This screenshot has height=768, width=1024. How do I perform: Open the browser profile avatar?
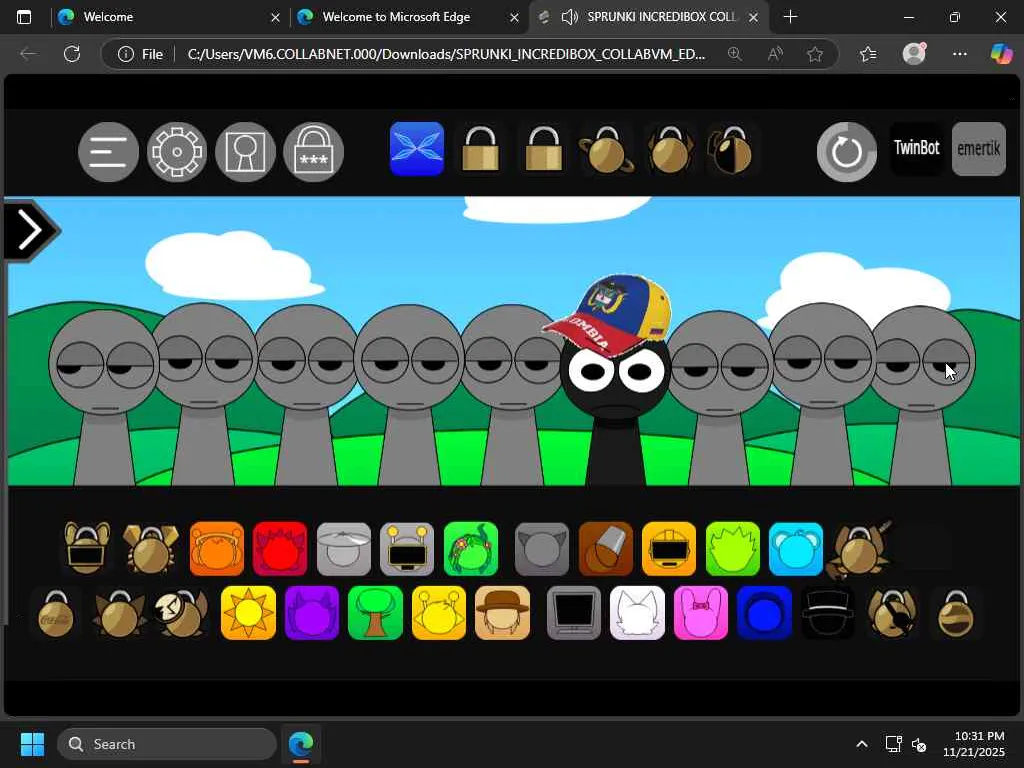[x=914, y=54]
